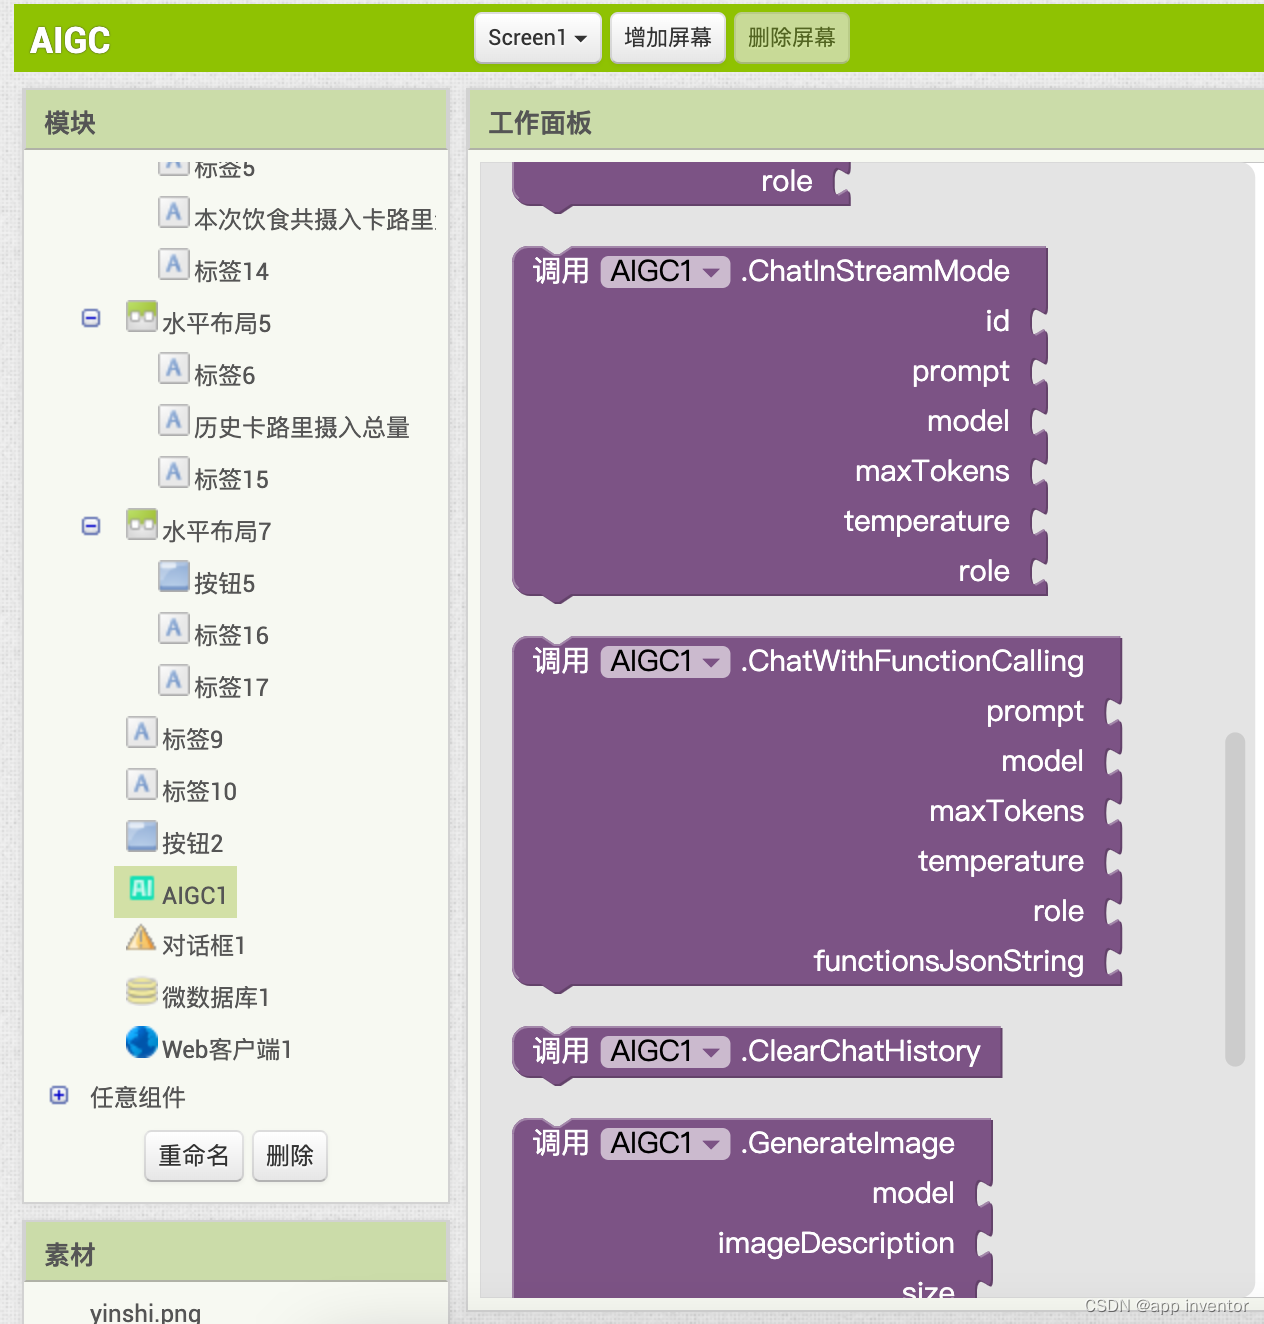The width and height of the screenshot is (1264, 1324).
Task: Select 水平布局7 in the component tree
Action: [x=216, y=531]
